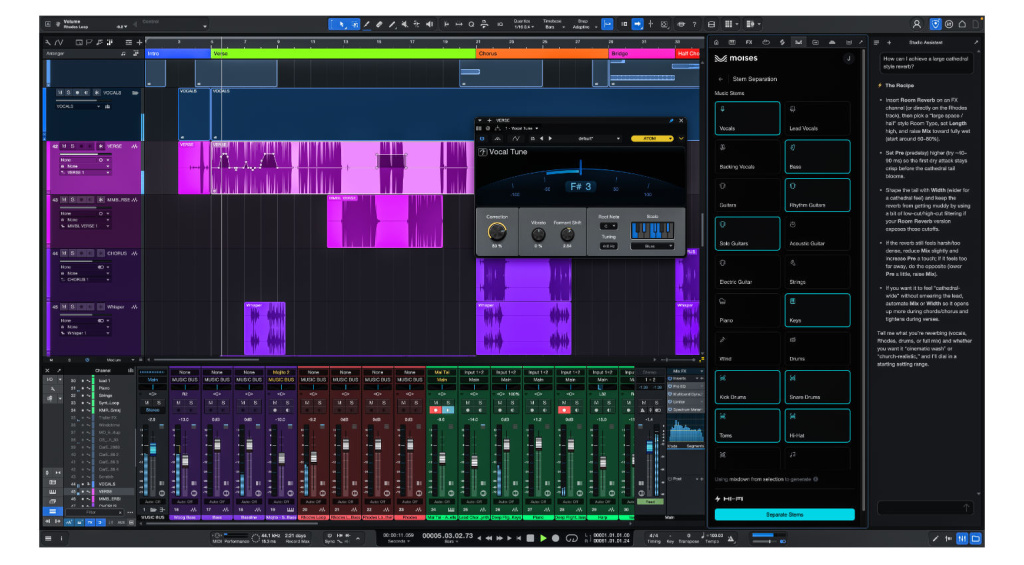Open the Home icon in top right
This screenshot has width=1024, height=565.
(x=962, y=24)
